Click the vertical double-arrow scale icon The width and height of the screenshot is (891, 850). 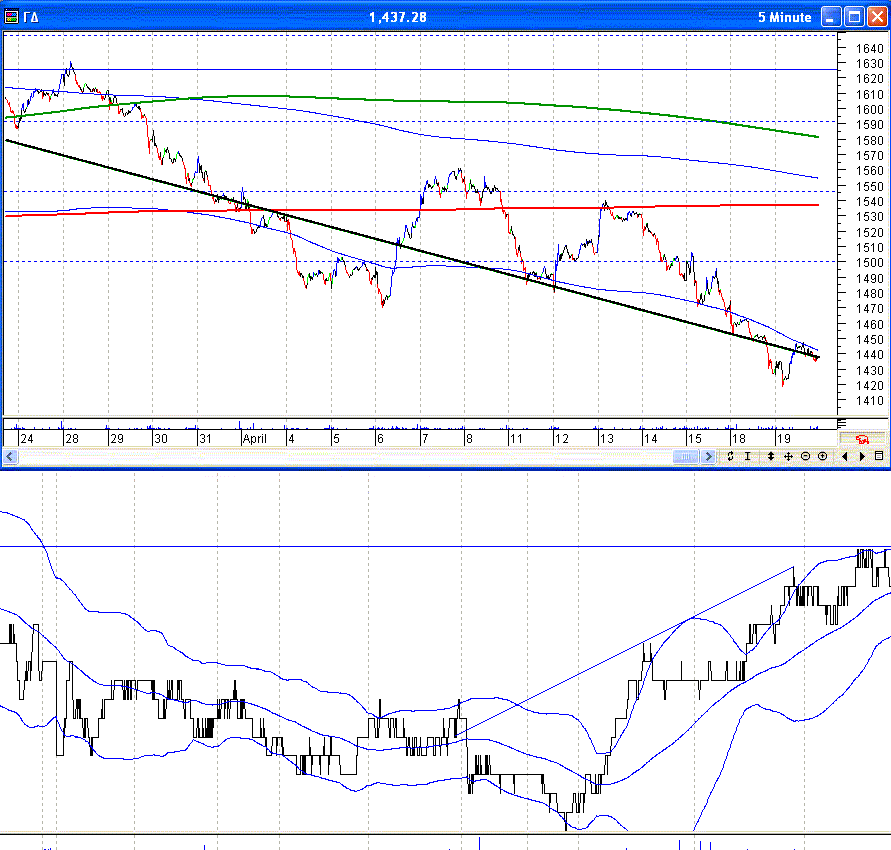coord(771,456)
